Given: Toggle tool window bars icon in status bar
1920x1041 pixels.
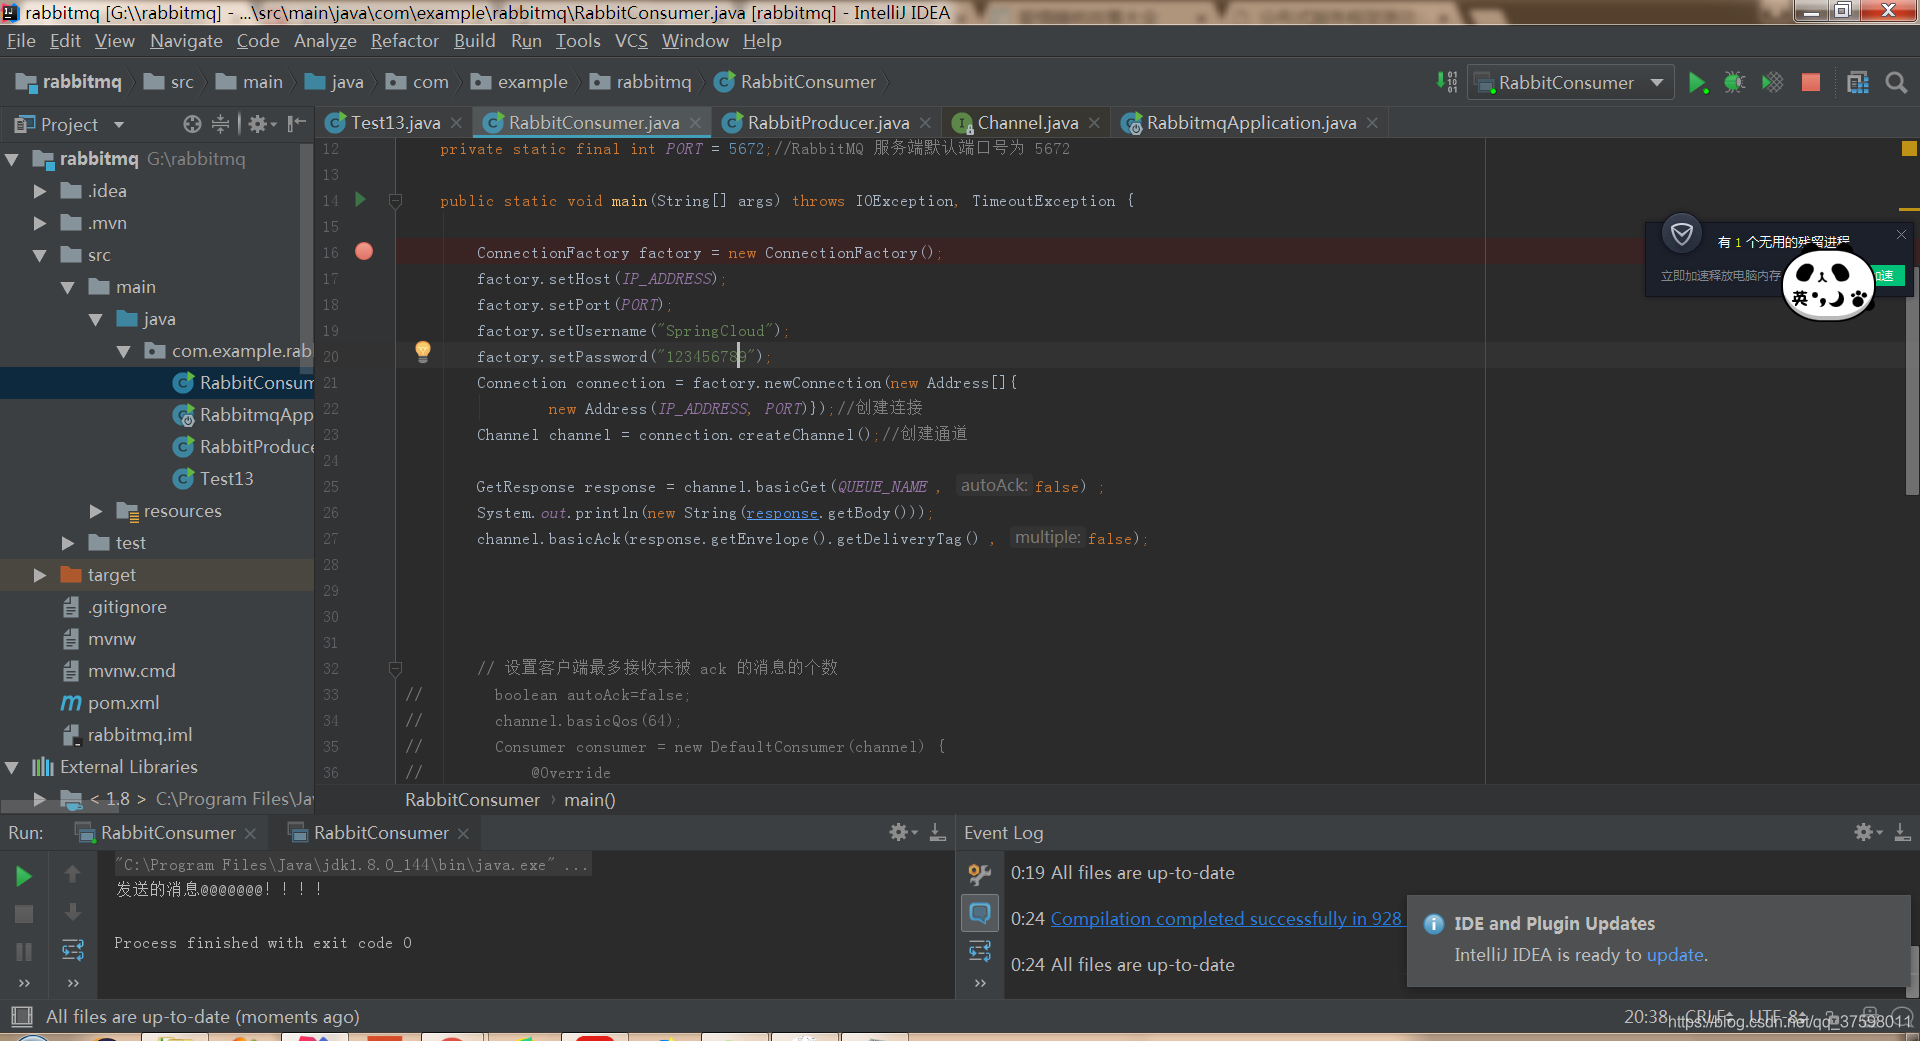Looking at the screenshot, I should pyautogui.click(x=21, y=1017).
